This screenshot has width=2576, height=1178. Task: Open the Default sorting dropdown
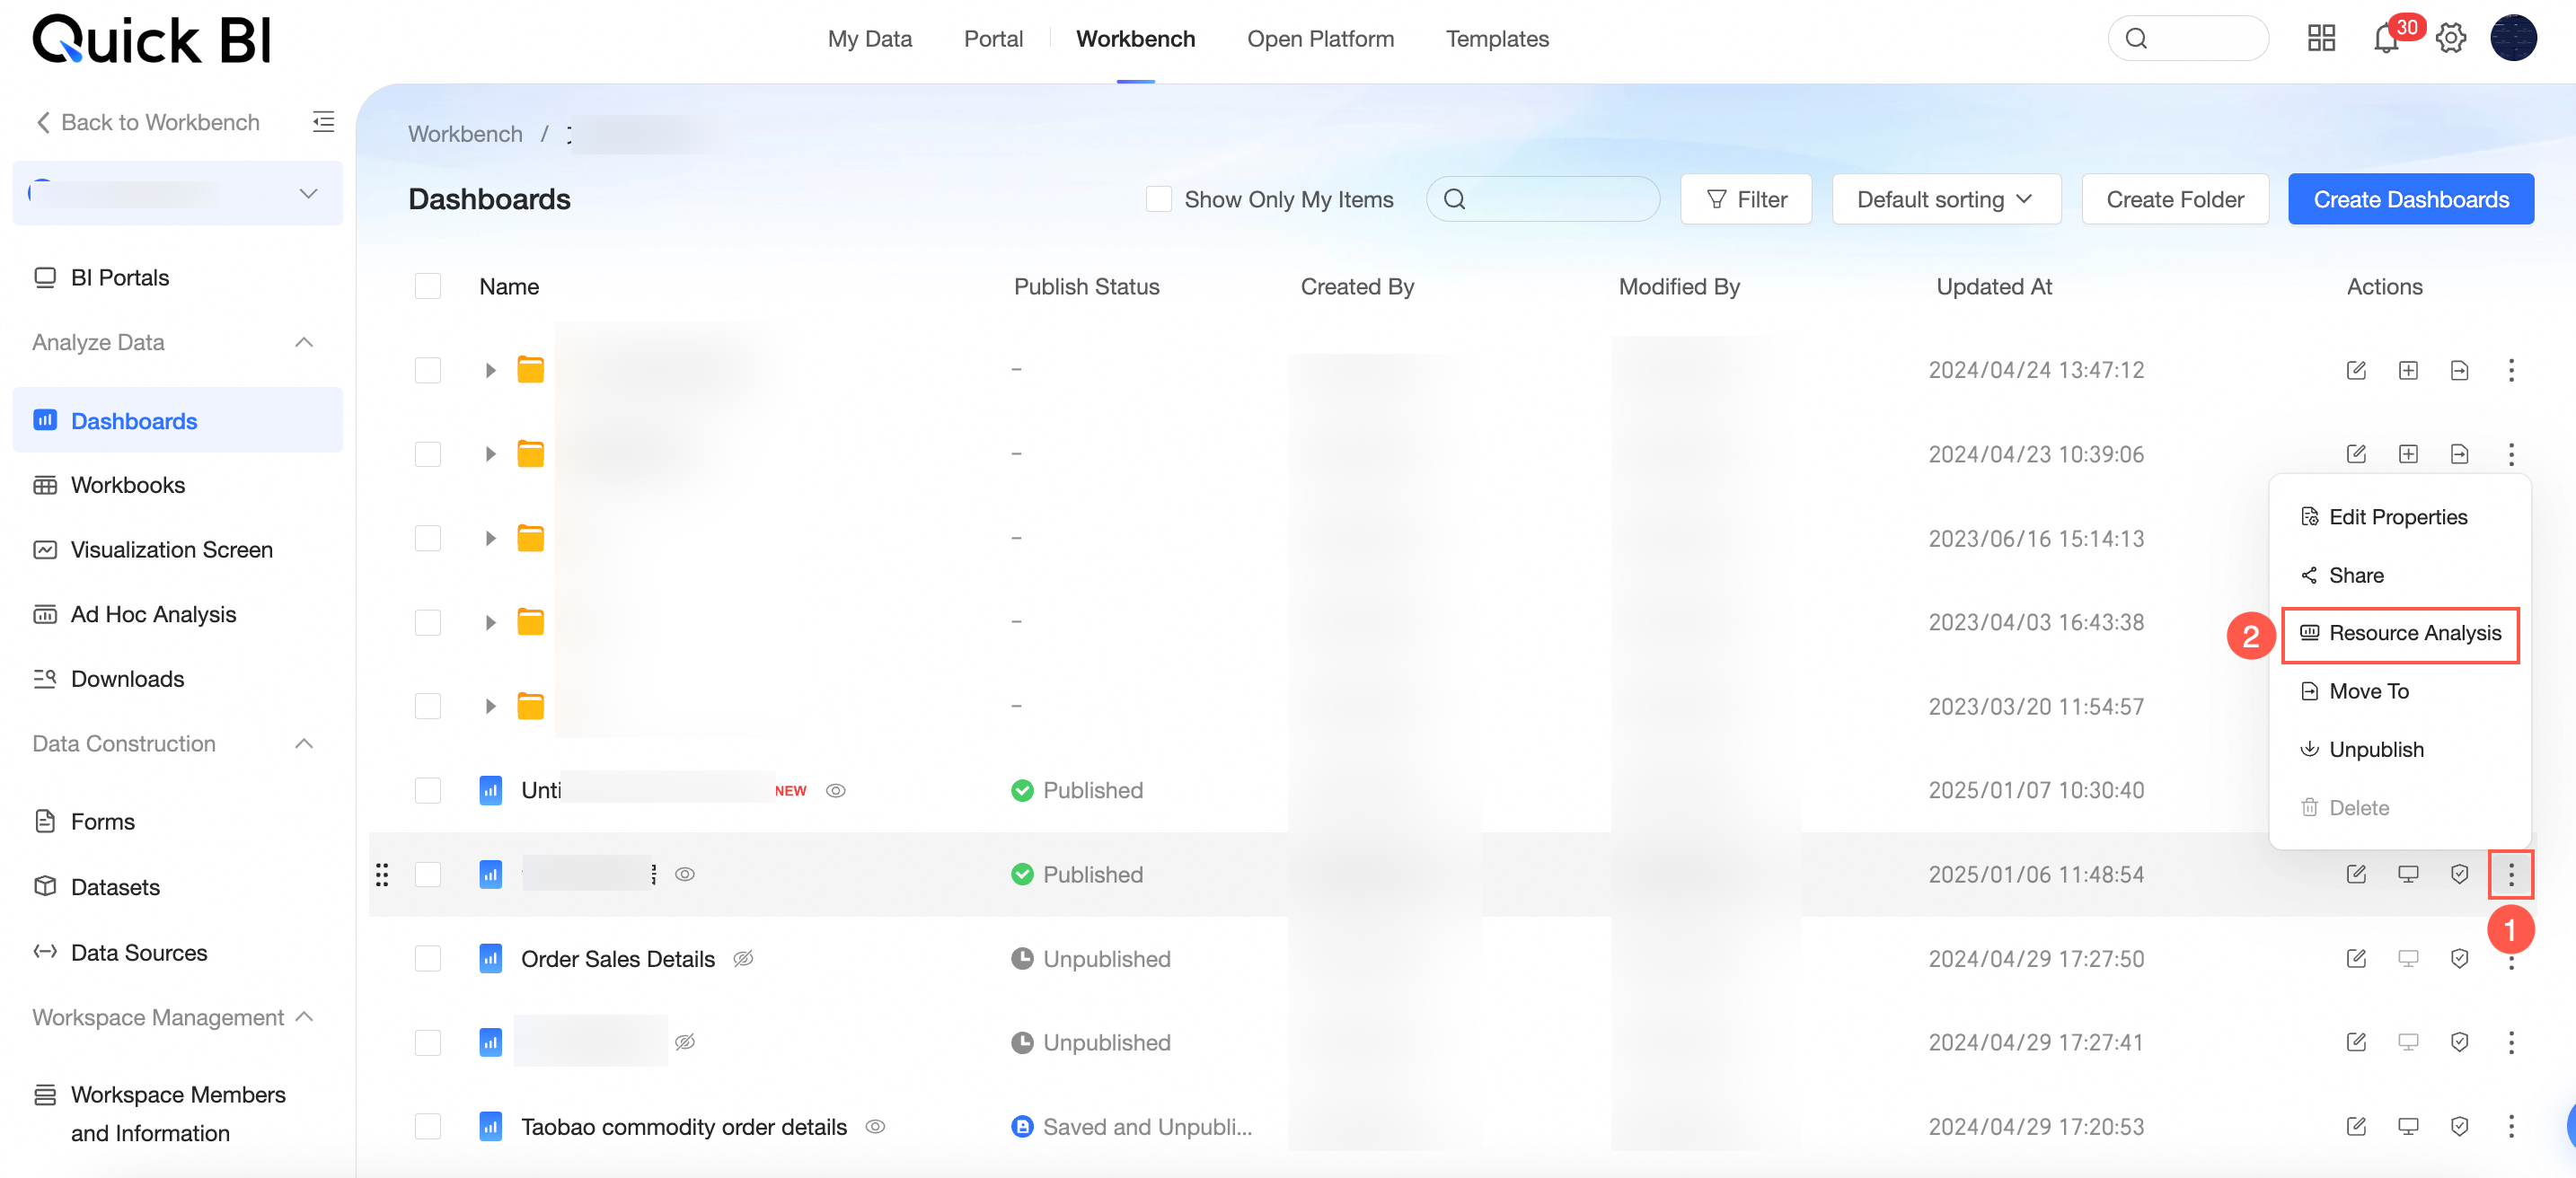(1945, 199)
